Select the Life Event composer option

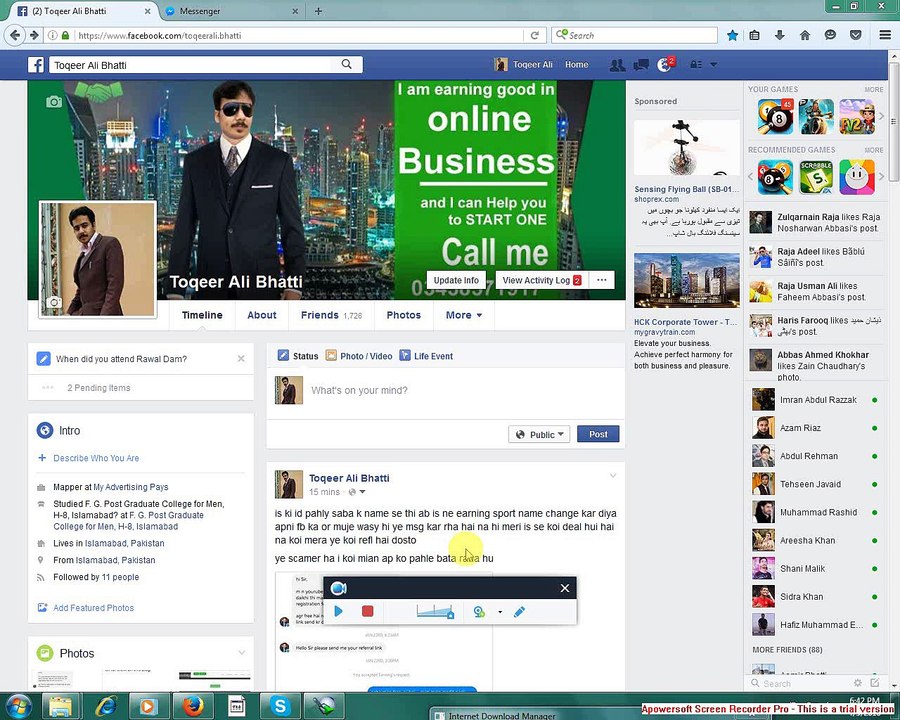pos(426,356)
